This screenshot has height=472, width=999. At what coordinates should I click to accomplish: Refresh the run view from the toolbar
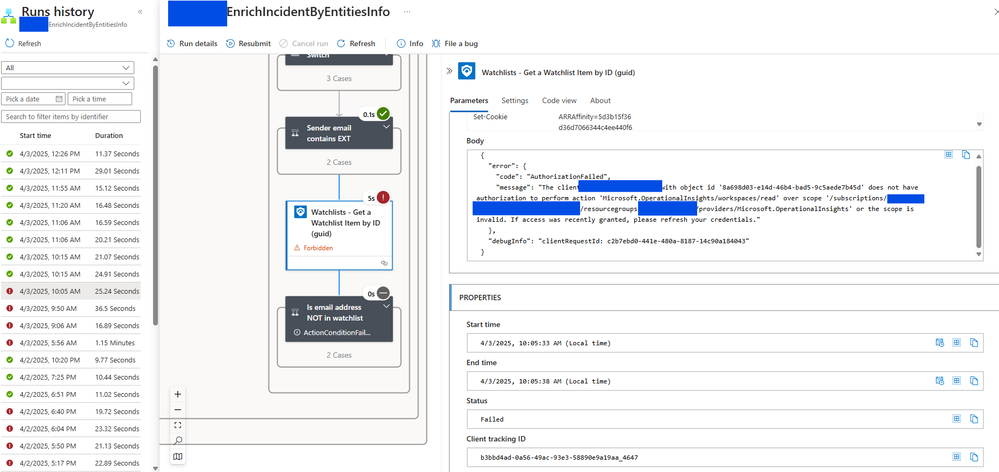pos(356,43)
